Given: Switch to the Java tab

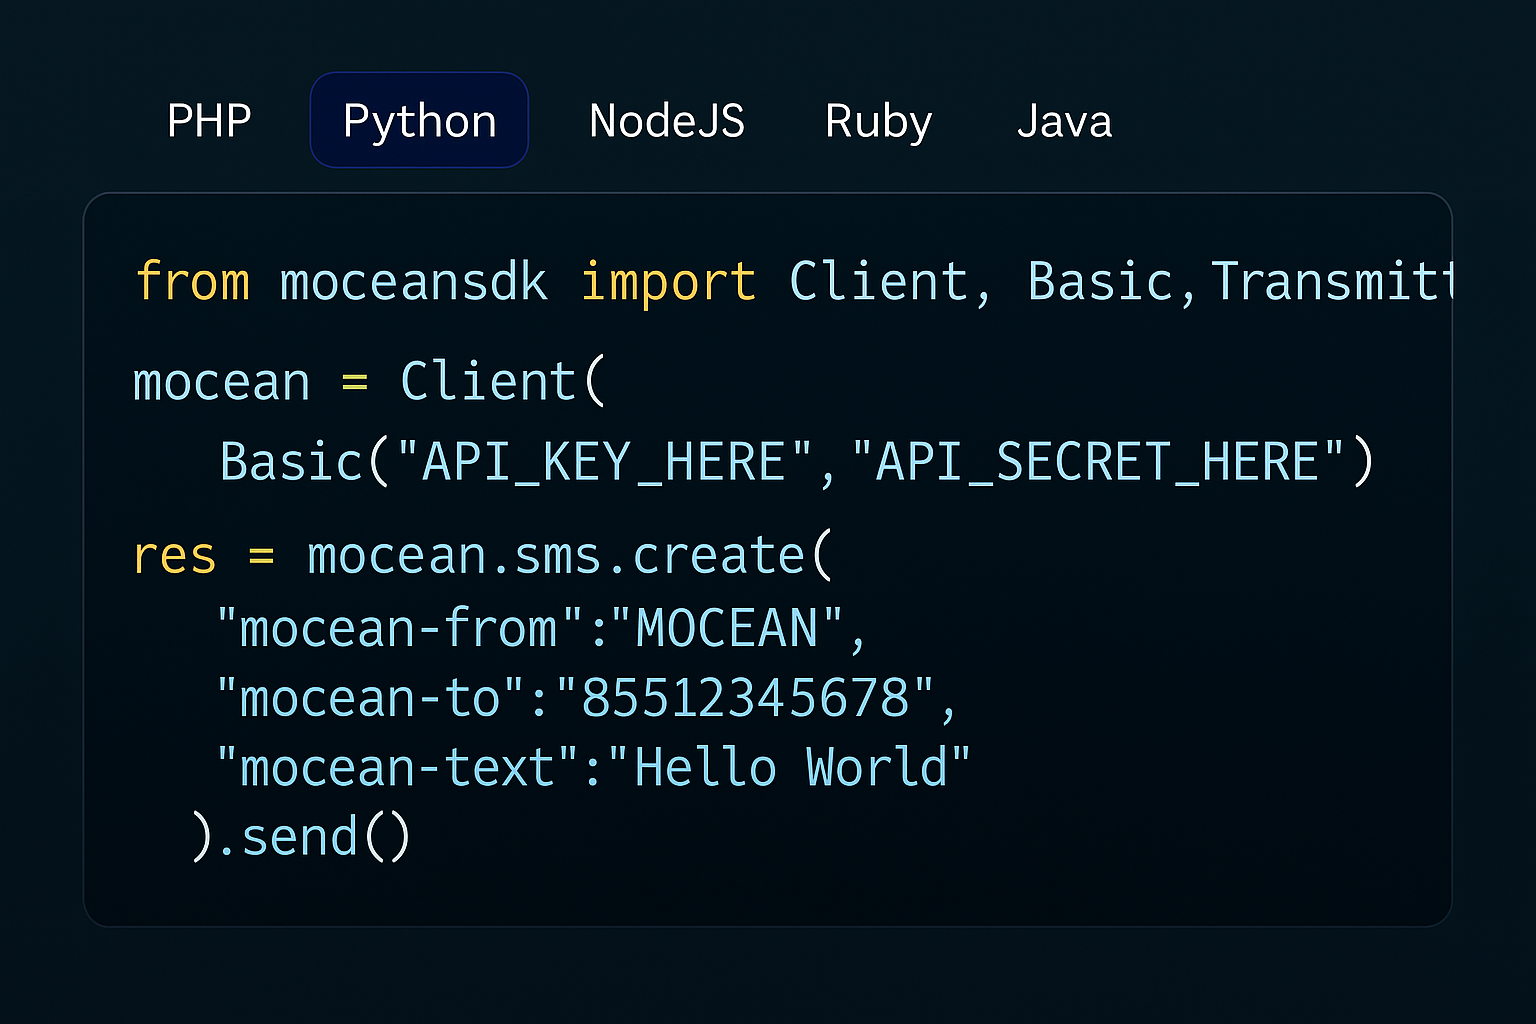Looking at the screenshot, I should tap(1064, 121).
